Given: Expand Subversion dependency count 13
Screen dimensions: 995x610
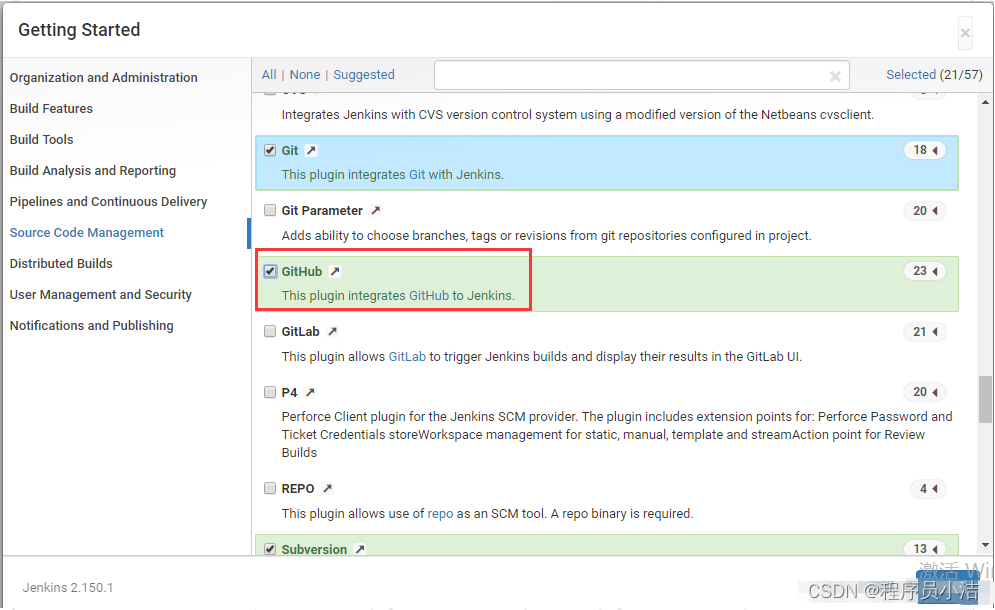Looking at the screenshot, I should pos(925,548).
